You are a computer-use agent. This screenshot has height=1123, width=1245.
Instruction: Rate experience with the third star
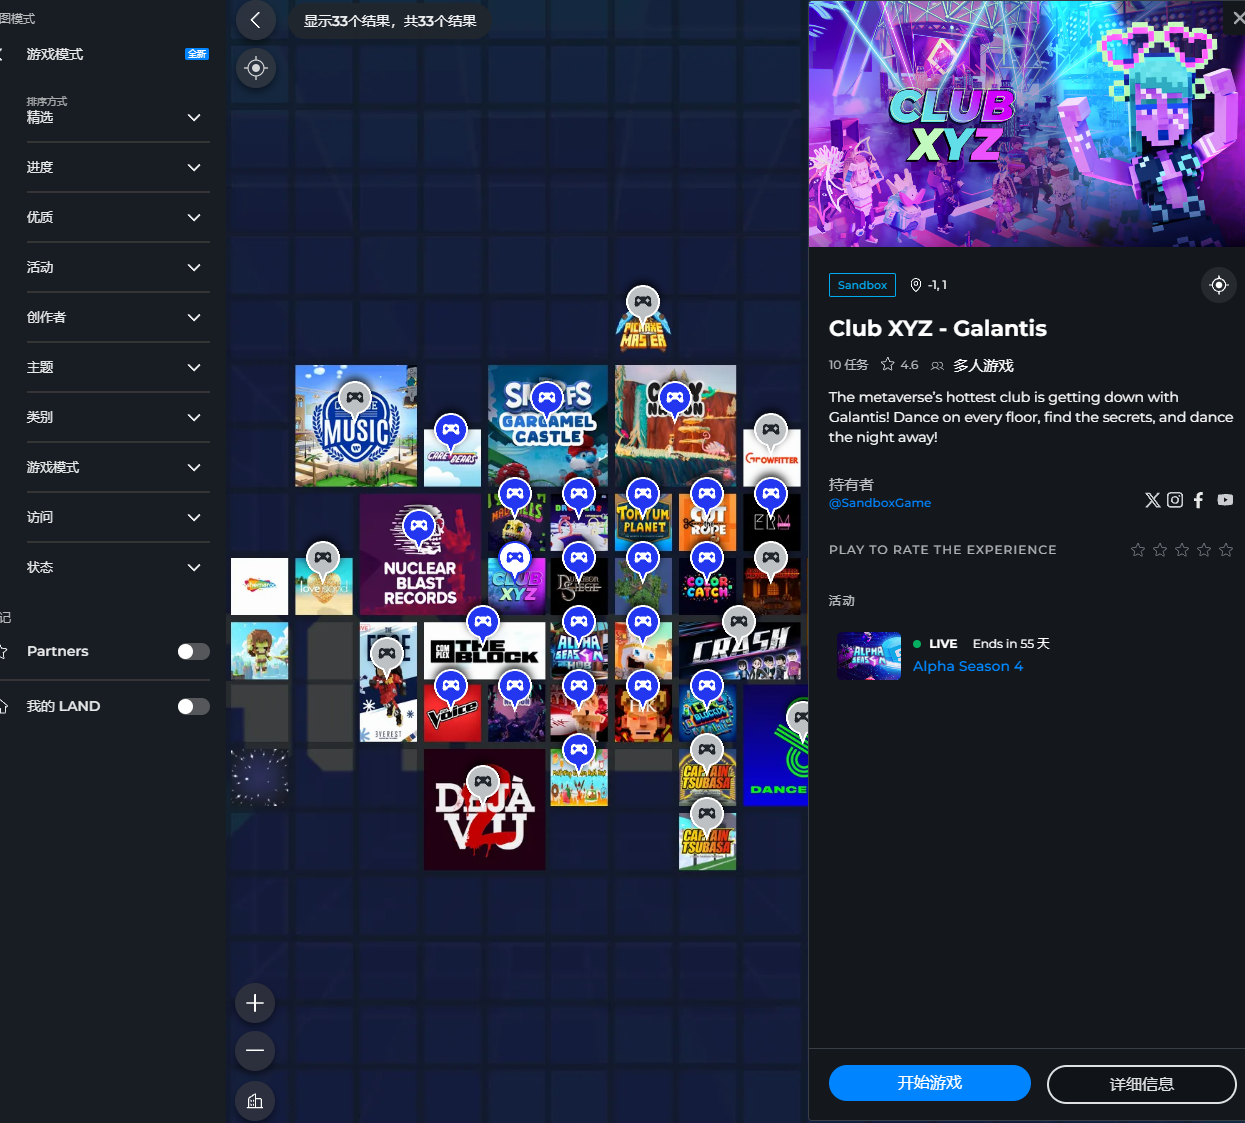[1182, 550]
